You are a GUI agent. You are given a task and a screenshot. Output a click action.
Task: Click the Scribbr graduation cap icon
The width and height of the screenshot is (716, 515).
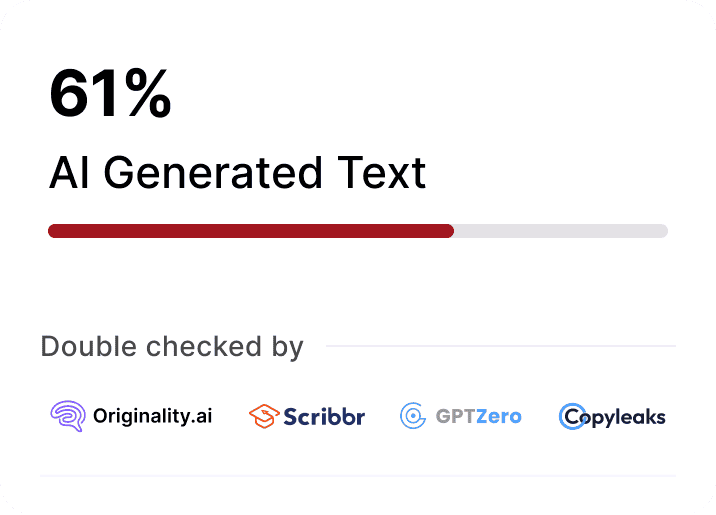coord(263,416)
